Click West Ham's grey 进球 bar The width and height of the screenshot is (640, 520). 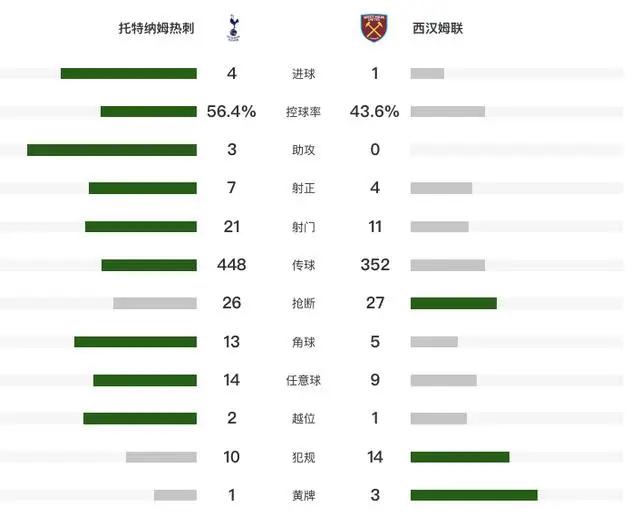point(427,73)
